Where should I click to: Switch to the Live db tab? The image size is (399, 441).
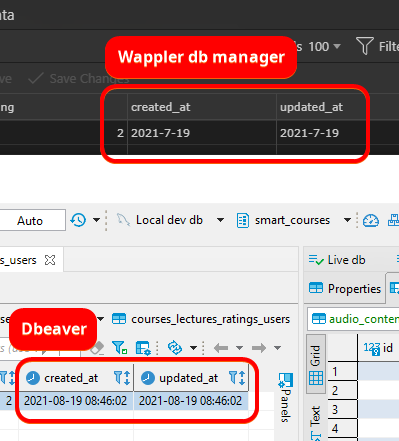pyautogui.click(x=337, y=260)
